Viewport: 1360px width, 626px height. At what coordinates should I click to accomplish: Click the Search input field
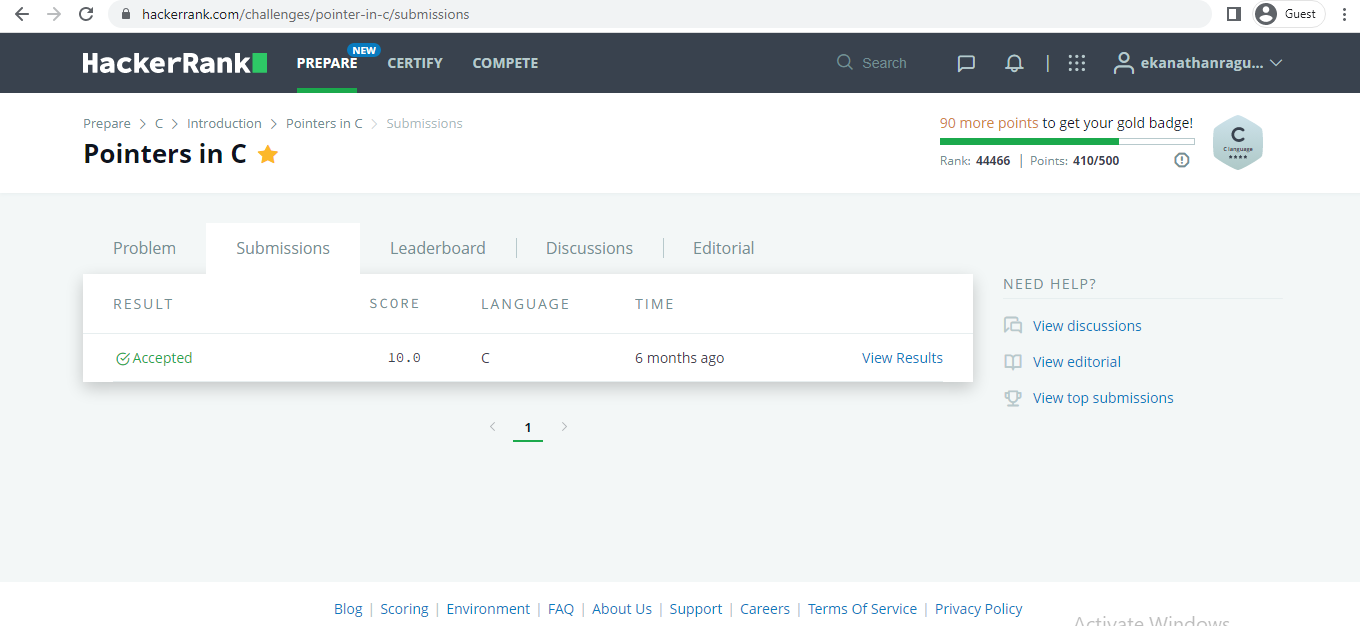click(x=884, y=63)
